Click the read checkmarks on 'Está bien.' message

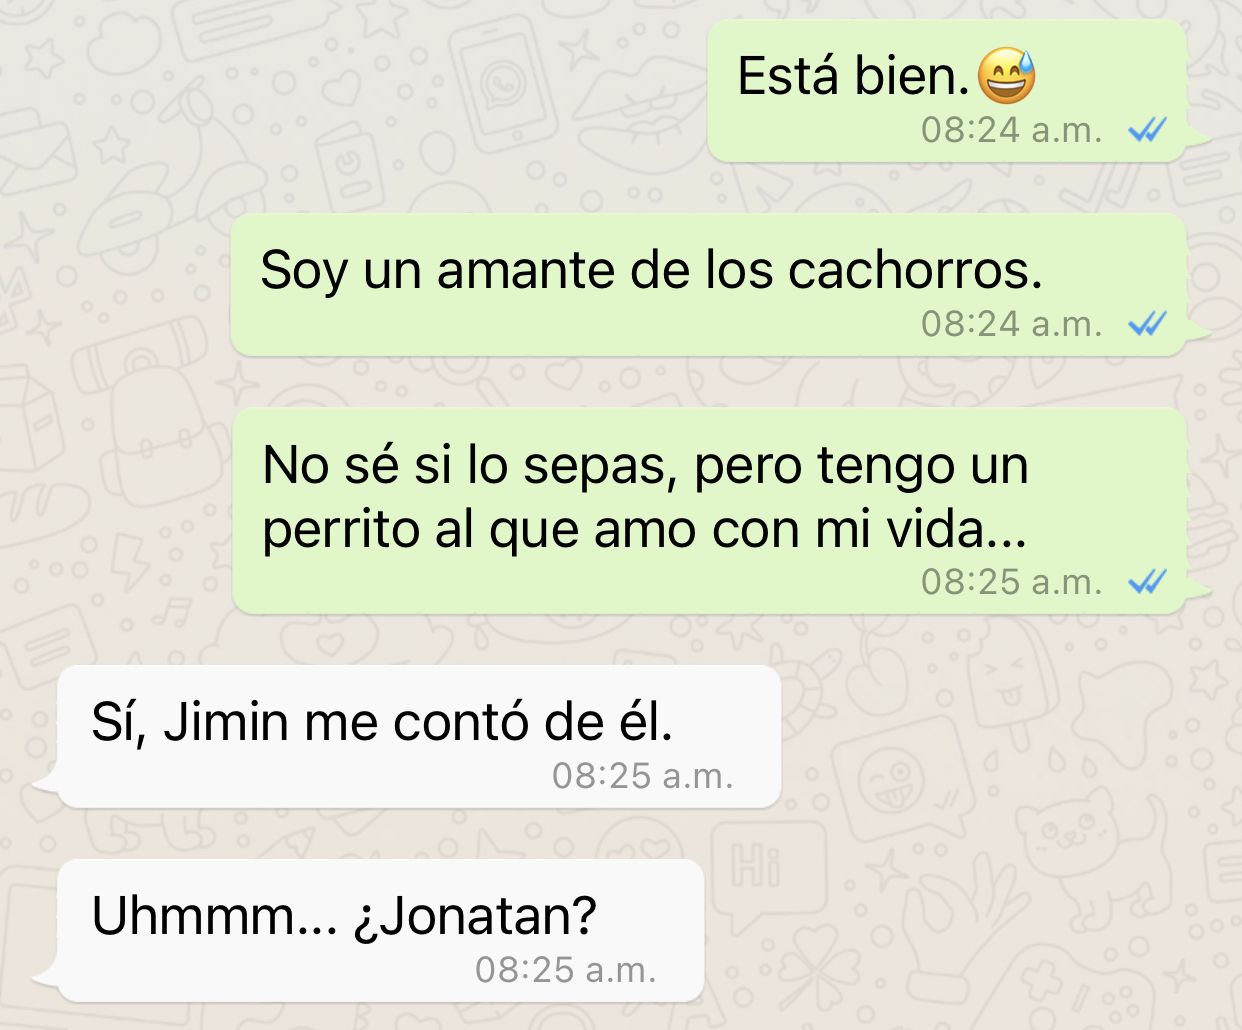coord(1147,129)
